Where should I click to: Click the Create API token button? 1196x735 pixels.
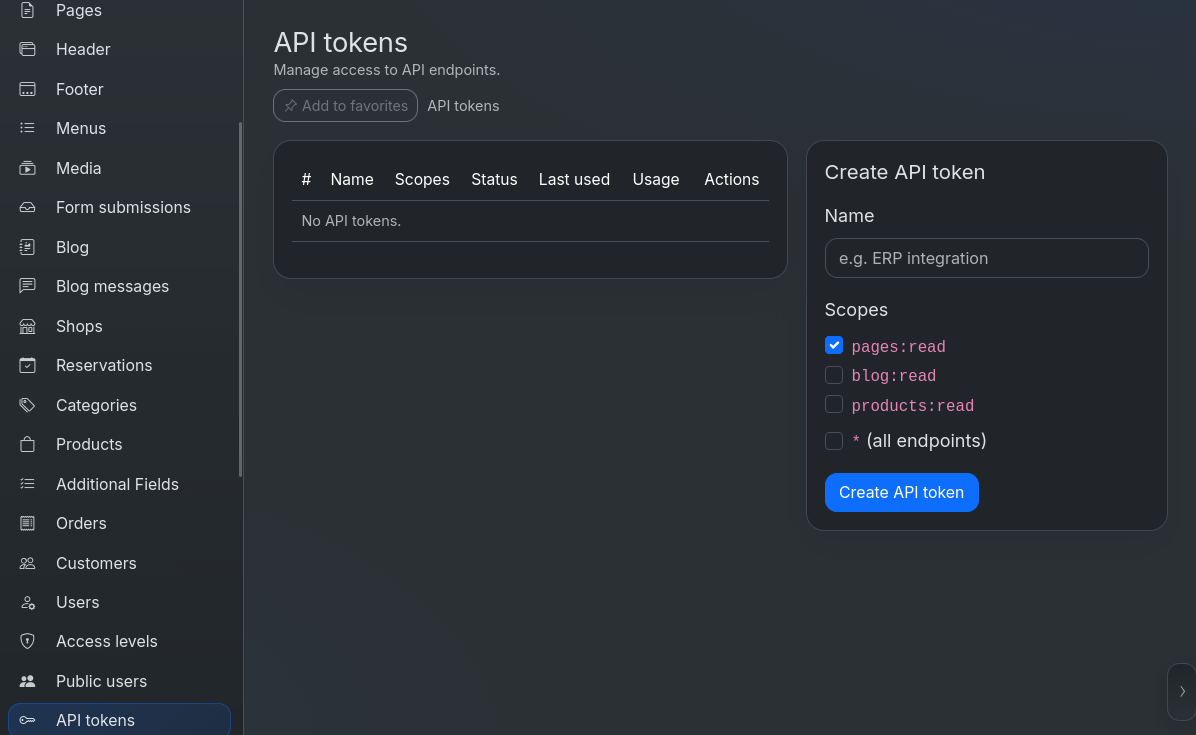(x=902, y=493)
